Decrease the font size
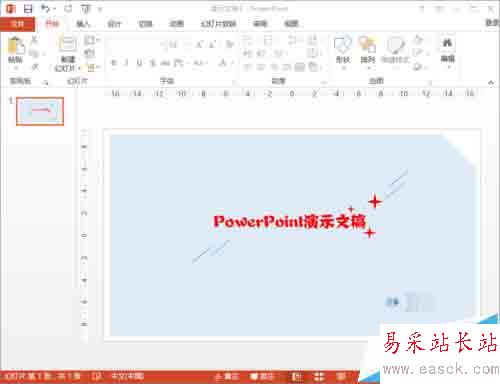The width and height of the screenshot is (500, 384). (212, 44)
